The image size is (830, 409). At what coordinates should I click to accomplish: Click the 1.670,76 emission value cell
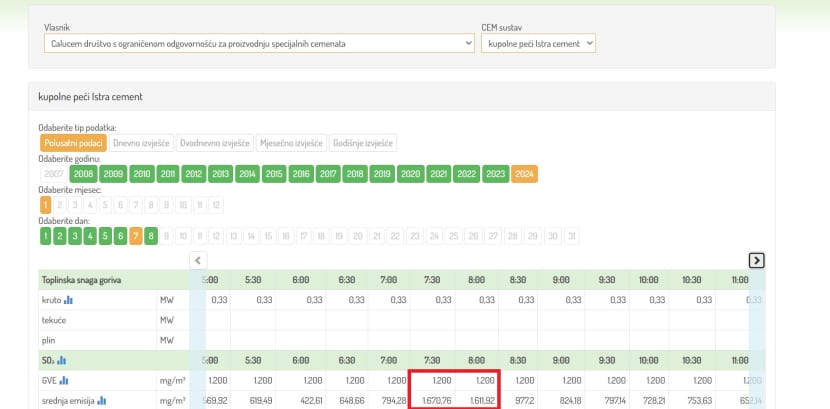pos(432,401)
